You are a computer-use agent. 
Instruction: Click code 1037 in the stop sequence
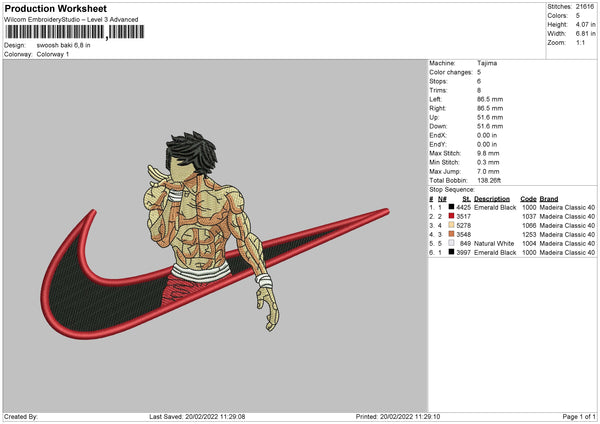coord(529,217)
